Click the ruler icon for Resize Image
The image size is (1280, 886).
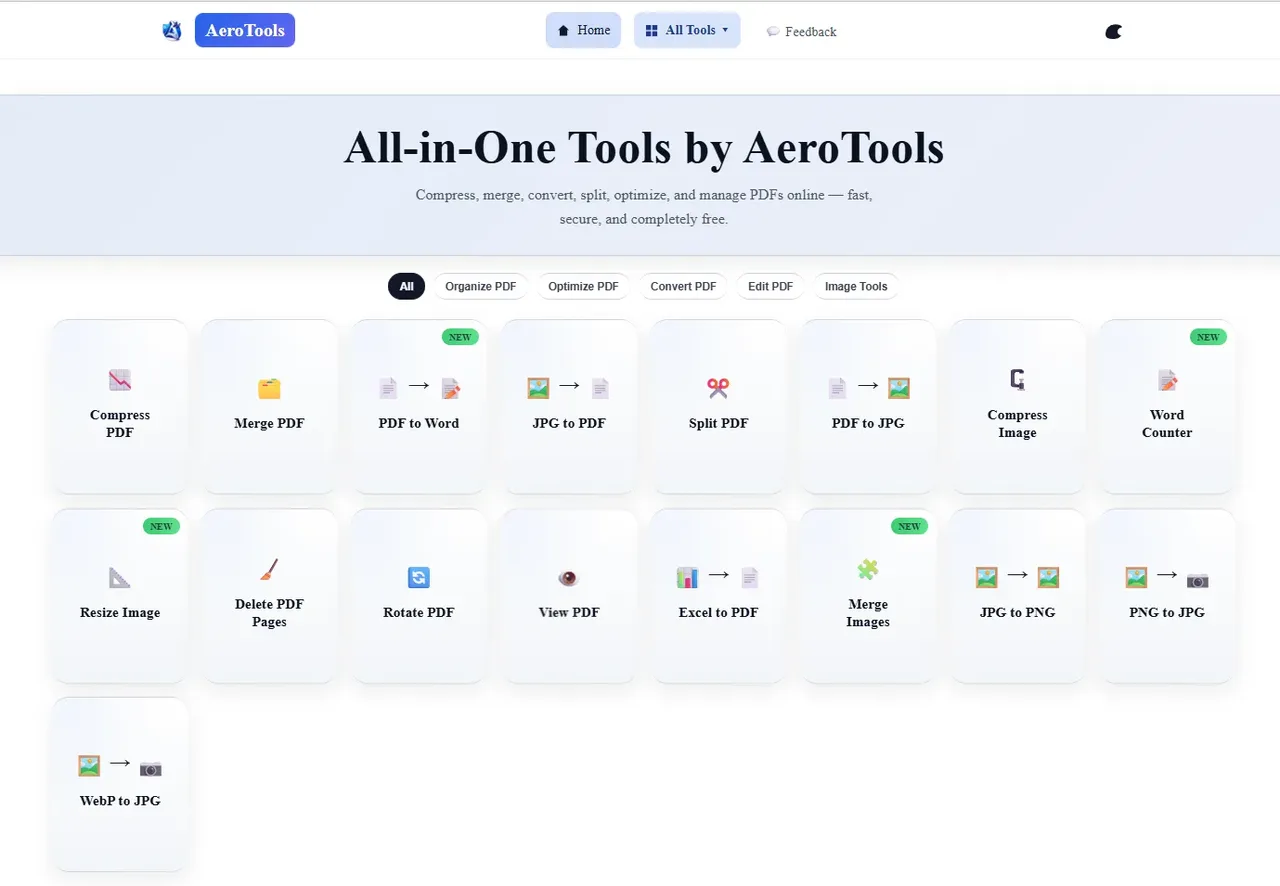(x=120, y=577)
